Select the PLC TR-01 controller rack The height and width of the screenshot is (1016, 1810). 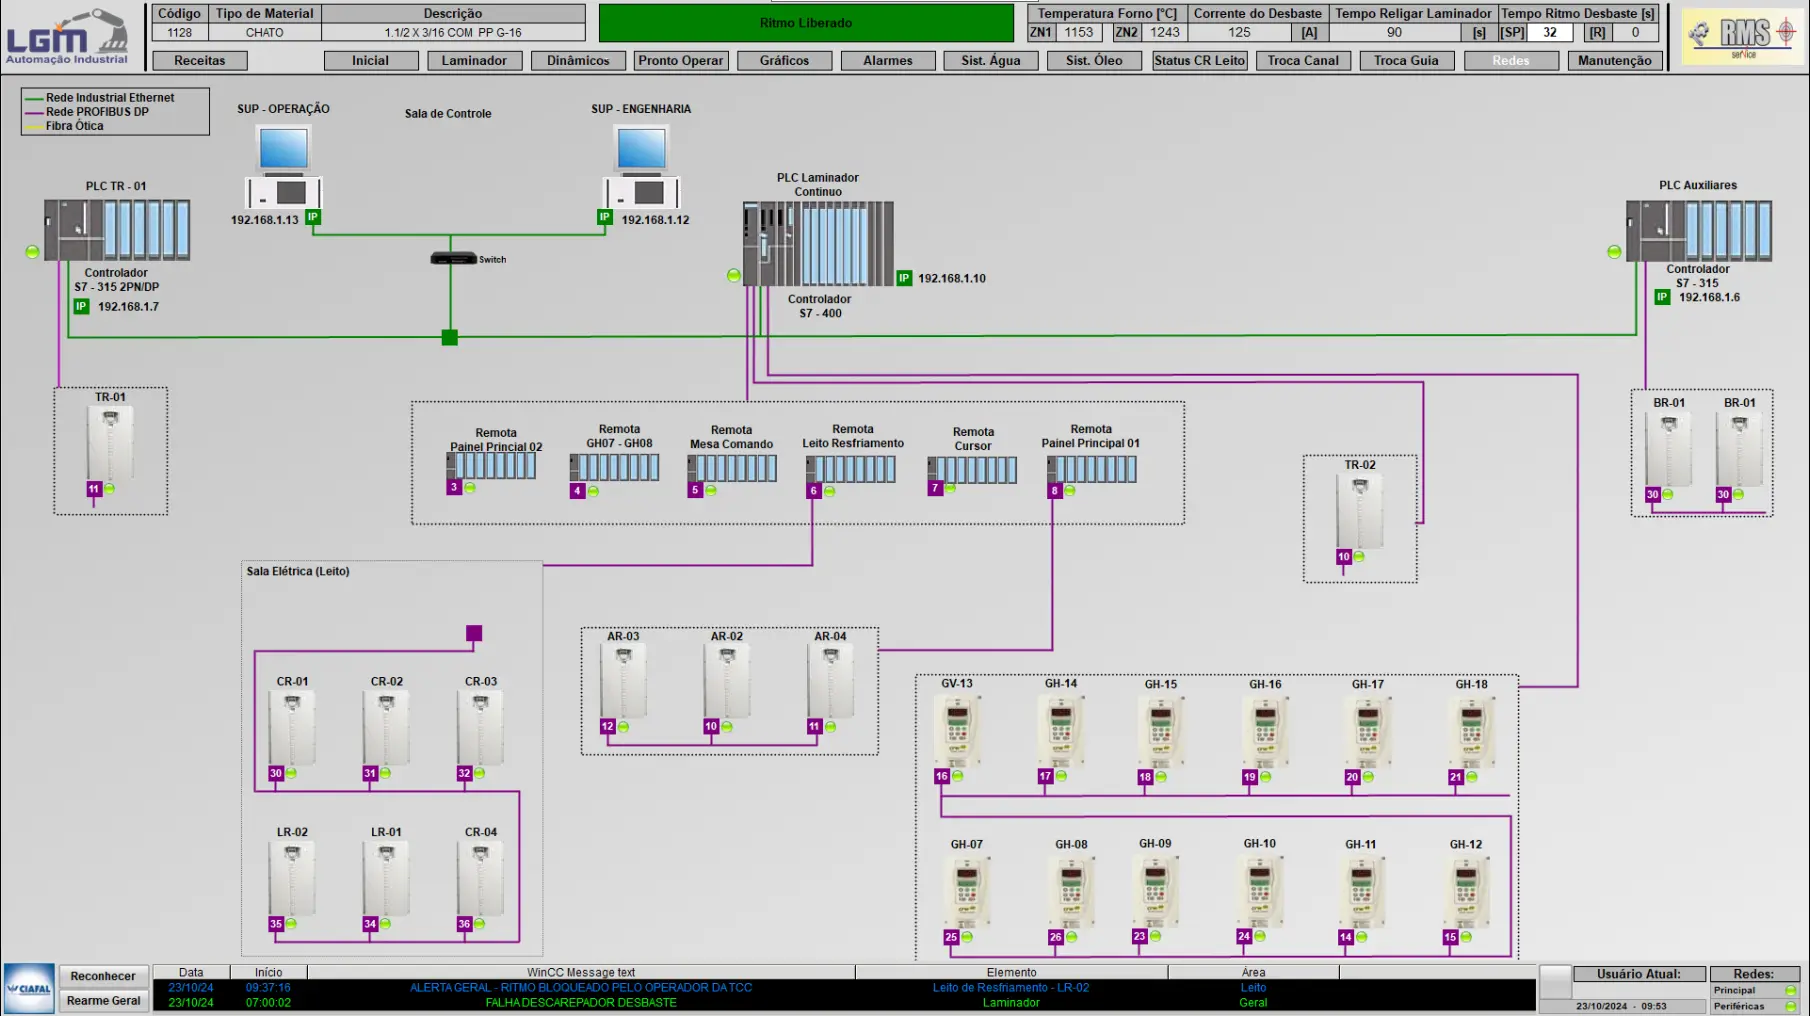[x=117, y=230]
